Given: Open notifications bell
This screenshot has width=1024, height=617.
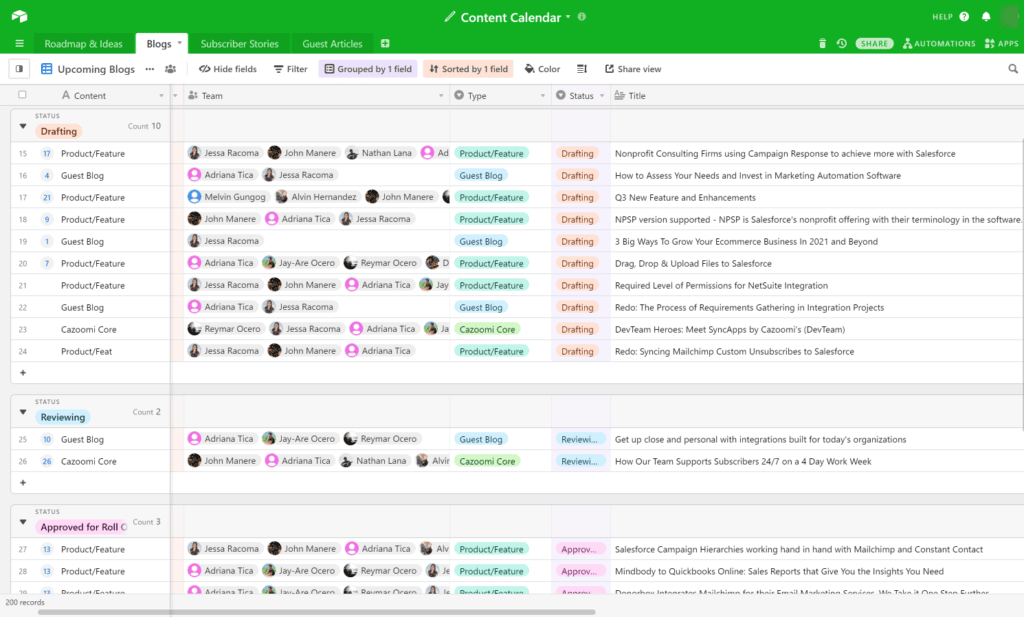Looking at the screenshot, I should (x=986, y=16).
